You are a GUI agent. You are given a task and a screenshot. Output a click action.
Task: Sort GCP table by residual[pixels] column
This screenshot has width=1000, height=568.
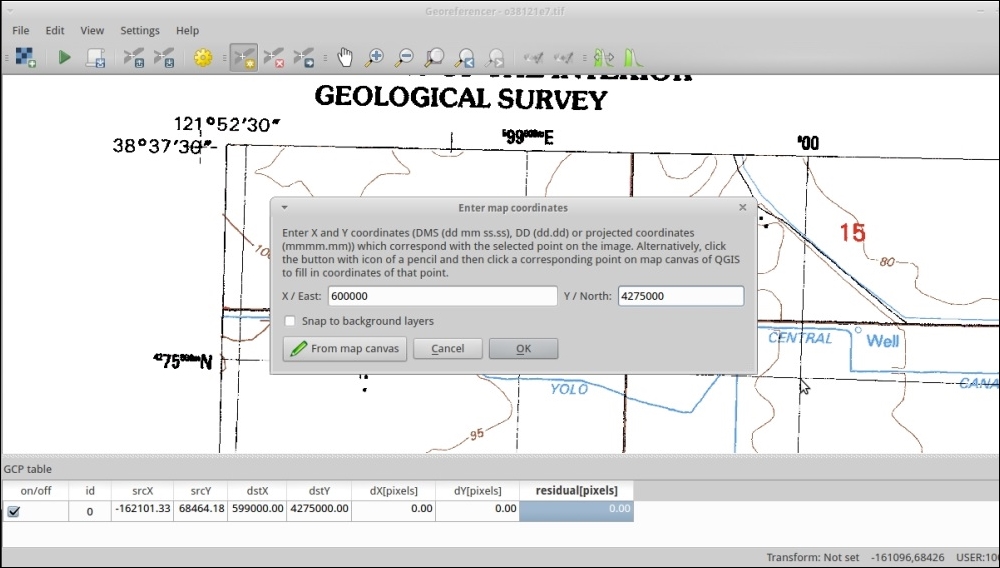(x=576, y=491)
